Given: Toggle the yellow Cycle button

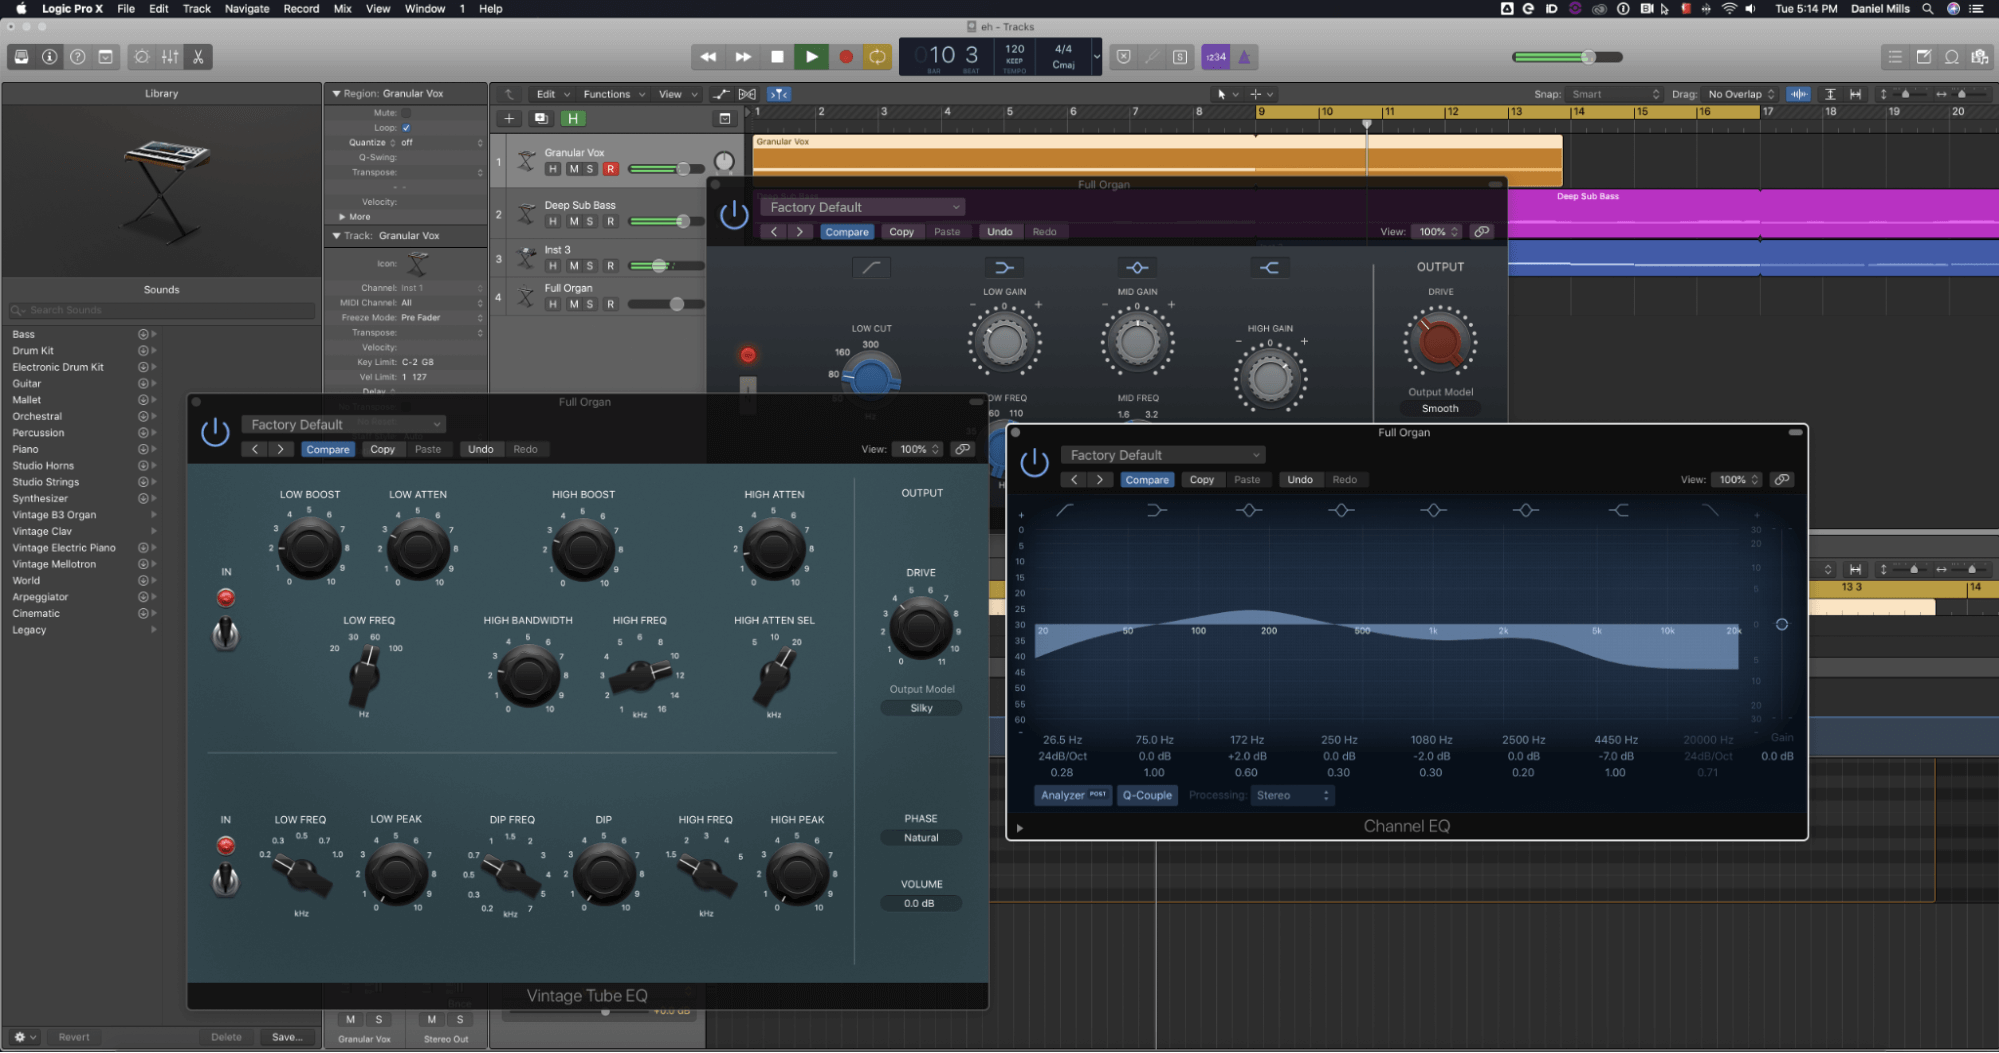Looking at the screenshot, I should (877, 57).
